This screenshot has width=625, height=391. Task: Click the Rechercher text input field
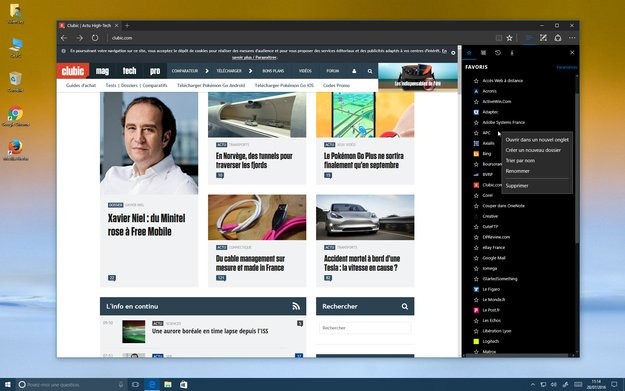[x=365, y=328]
